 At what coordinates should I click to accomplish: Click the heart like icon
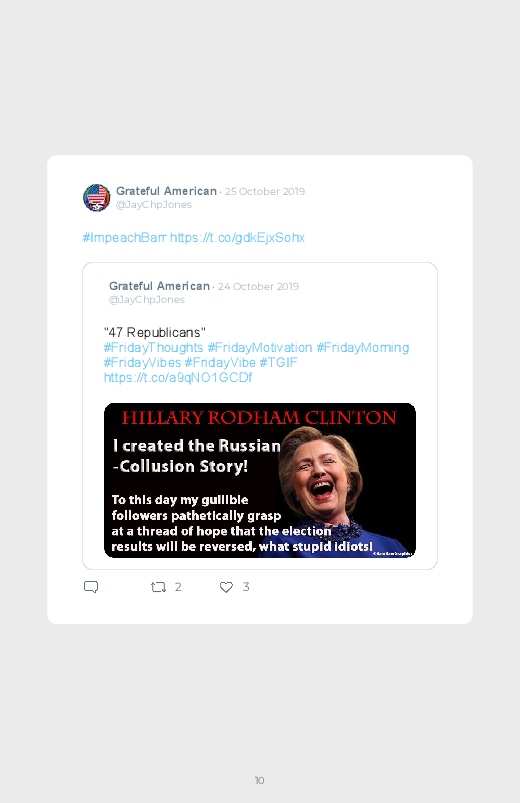coord(226,587)
